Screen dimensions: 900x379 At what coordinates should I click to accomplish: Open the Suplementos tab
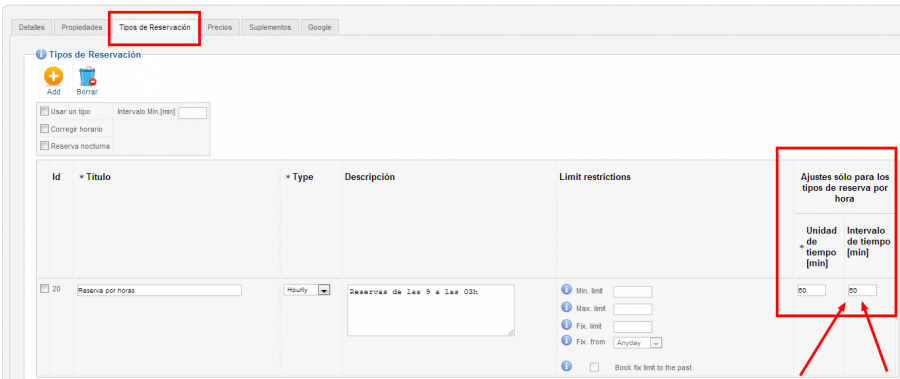tap(270, 27)
